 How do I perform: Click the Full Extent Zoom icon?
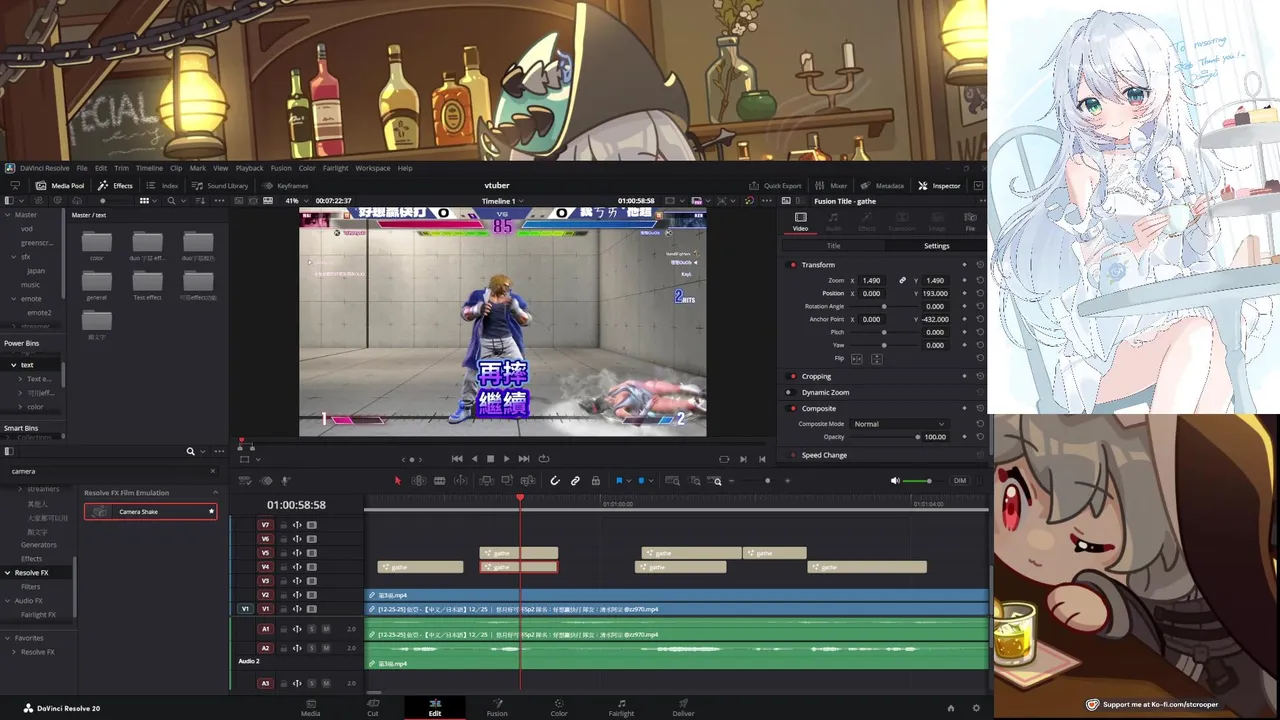[672, 481]
